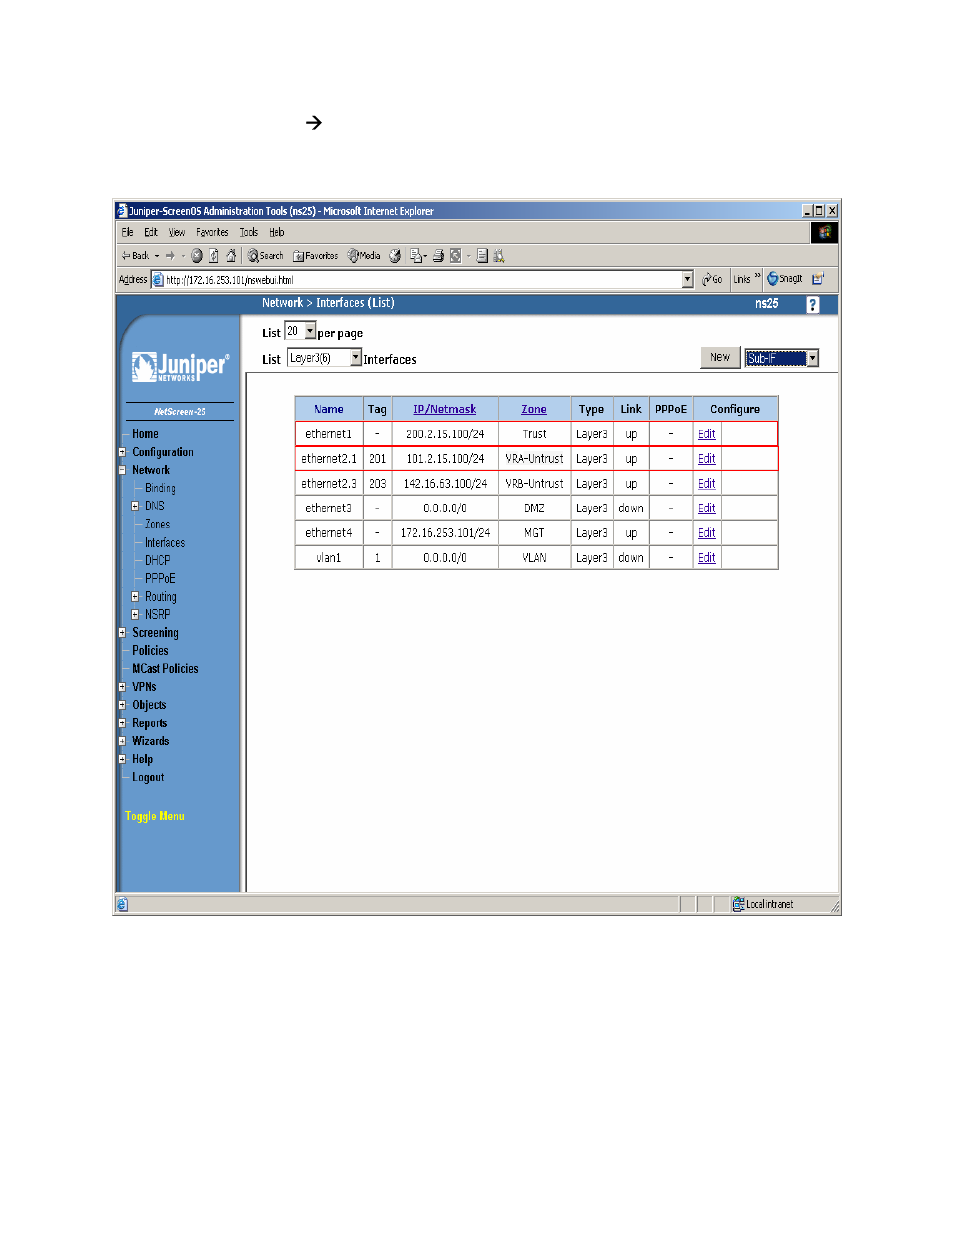Edit the ethernet2.1 interface
954x1235 pixels.
click(707, 459)
